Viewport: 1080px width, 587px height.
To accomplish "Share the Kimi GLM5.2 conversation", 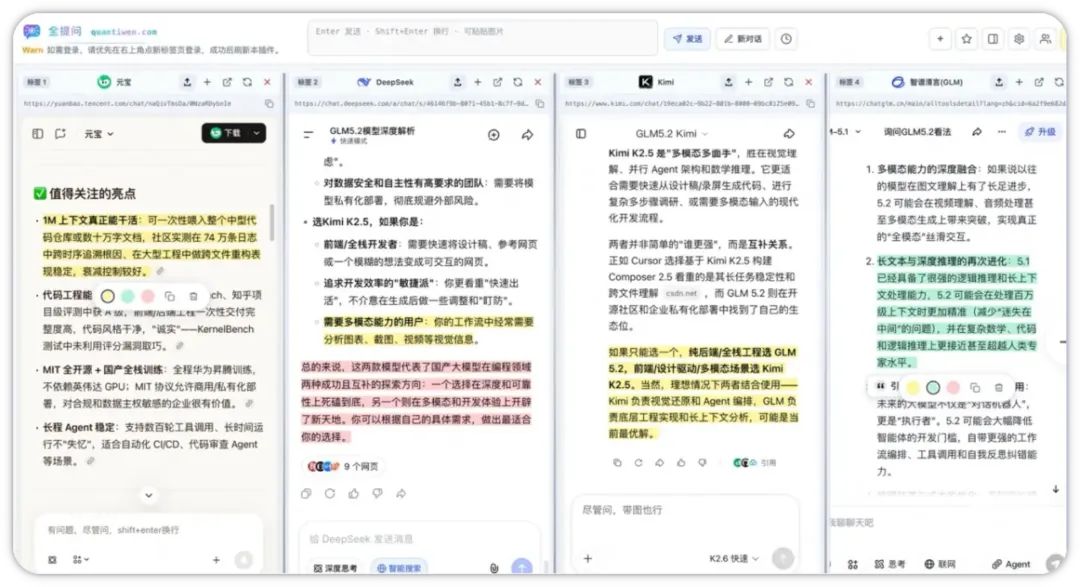I will click(789, 134).
